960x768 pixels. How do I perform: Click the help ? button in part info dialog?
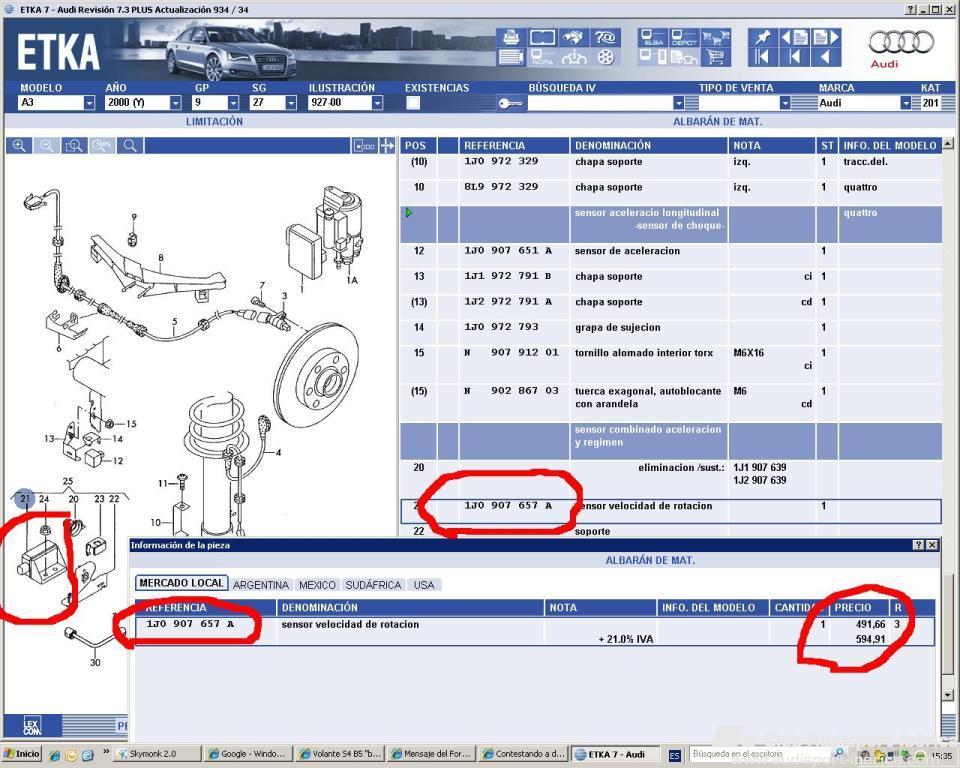pos(918,545)
